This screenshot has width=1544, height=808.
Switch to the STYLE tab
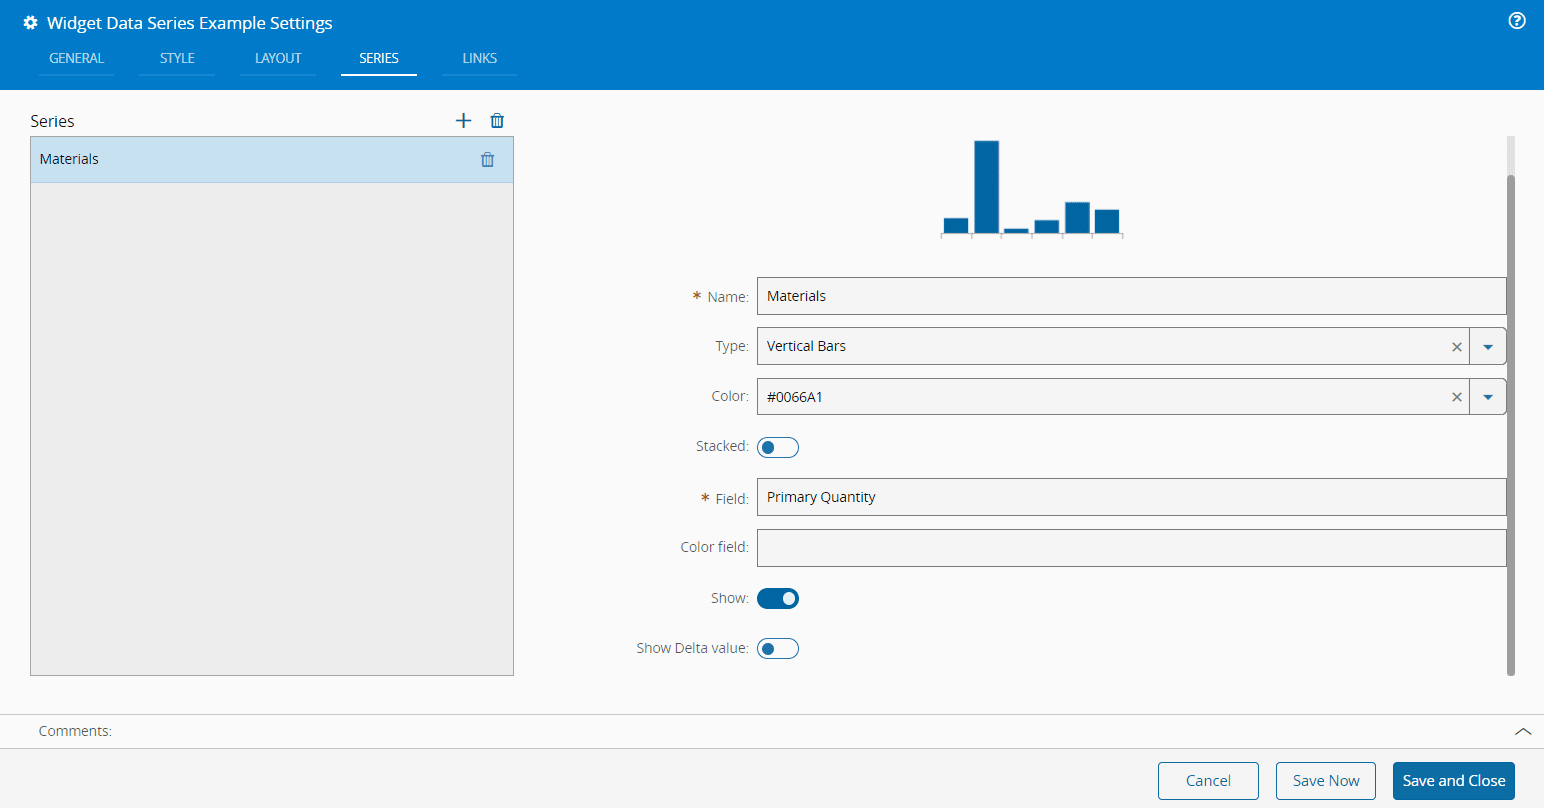[x=177, y=58]
